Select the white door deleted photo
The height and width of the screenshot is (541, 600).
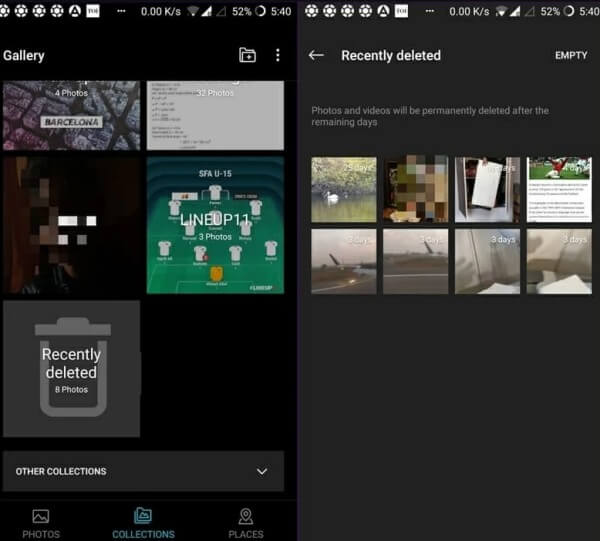point(488,189)
